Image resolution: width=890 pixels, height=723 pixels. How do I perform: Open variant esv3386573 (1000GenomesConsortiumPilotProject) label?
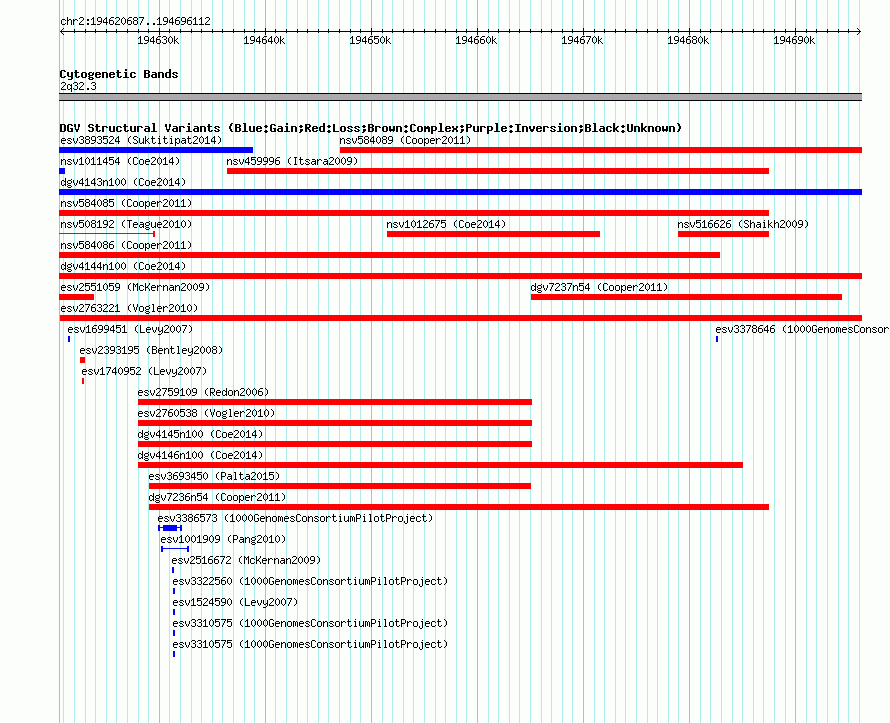point(295,518)
